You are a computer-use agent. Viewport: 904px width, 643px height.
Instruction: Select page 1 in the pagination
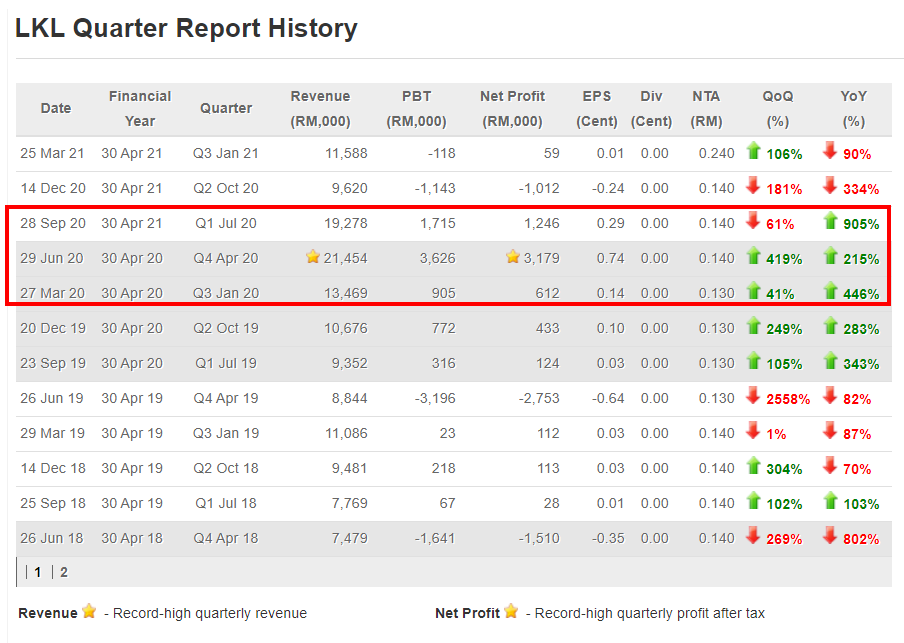pyautogui.click(x=38, y=572)
